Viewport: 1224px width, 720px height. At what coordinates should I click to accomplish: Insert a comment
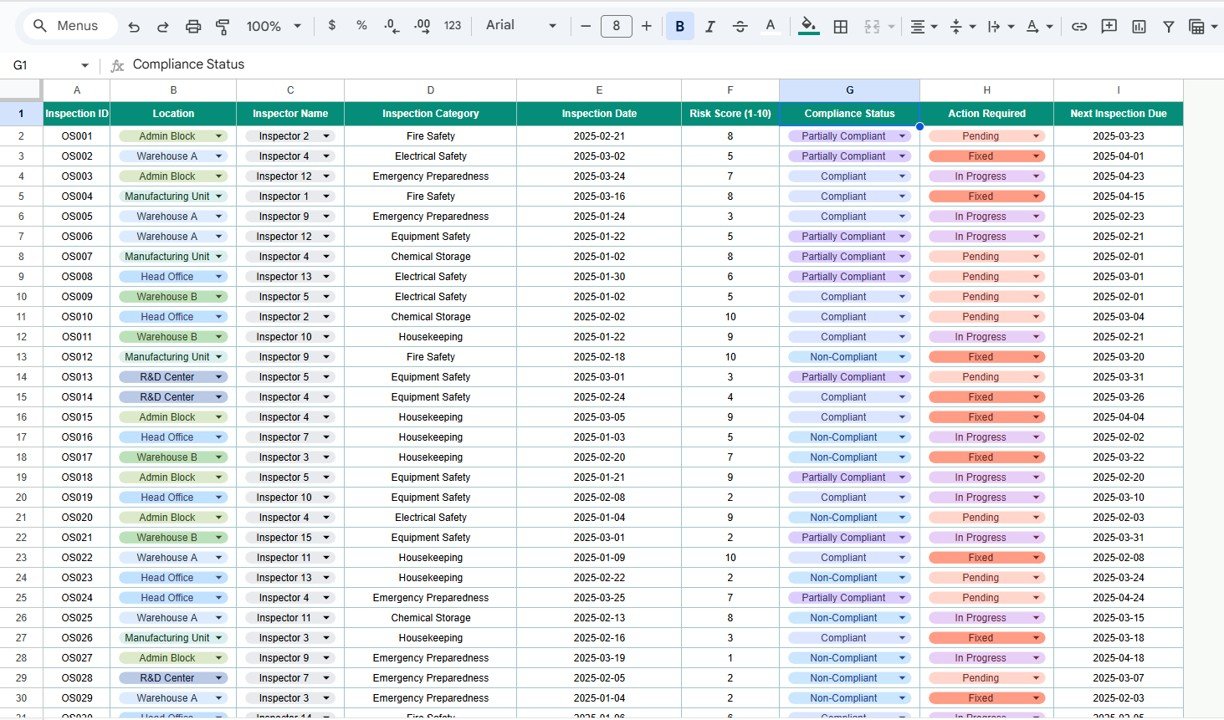pyautogui.click(x=1109, y=25)
